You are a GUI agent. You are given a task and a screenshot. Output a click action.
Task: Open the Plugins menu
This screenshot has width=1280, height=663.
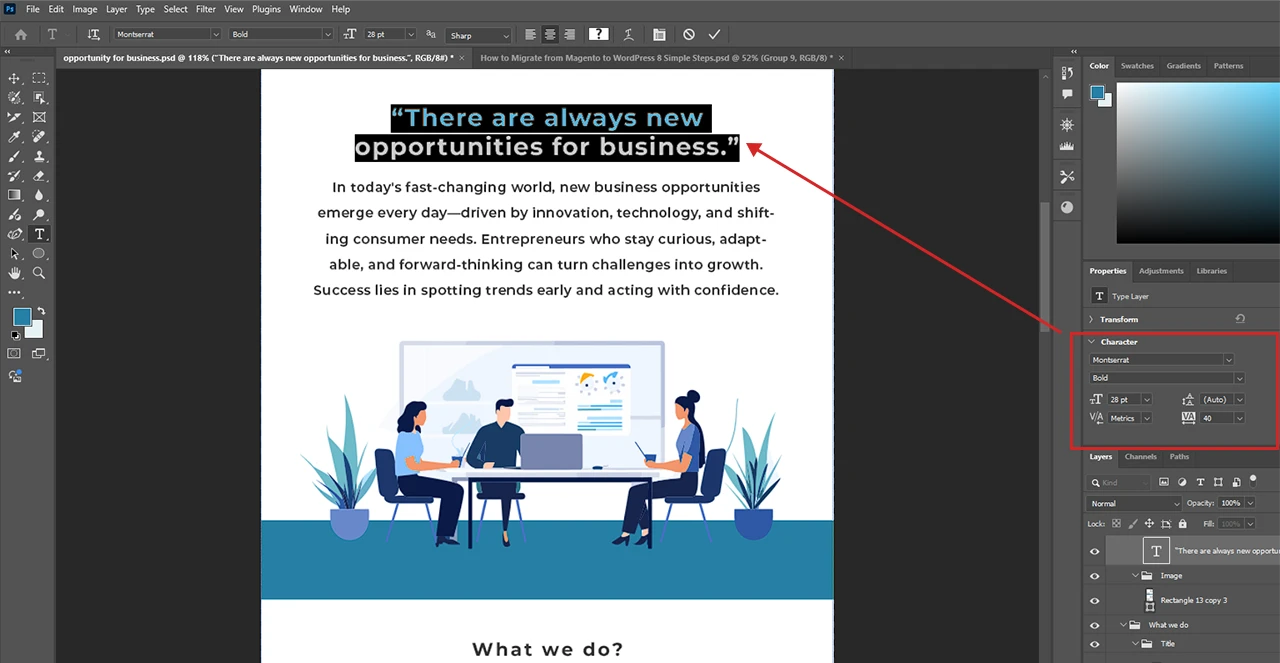(x=266, y=9)
